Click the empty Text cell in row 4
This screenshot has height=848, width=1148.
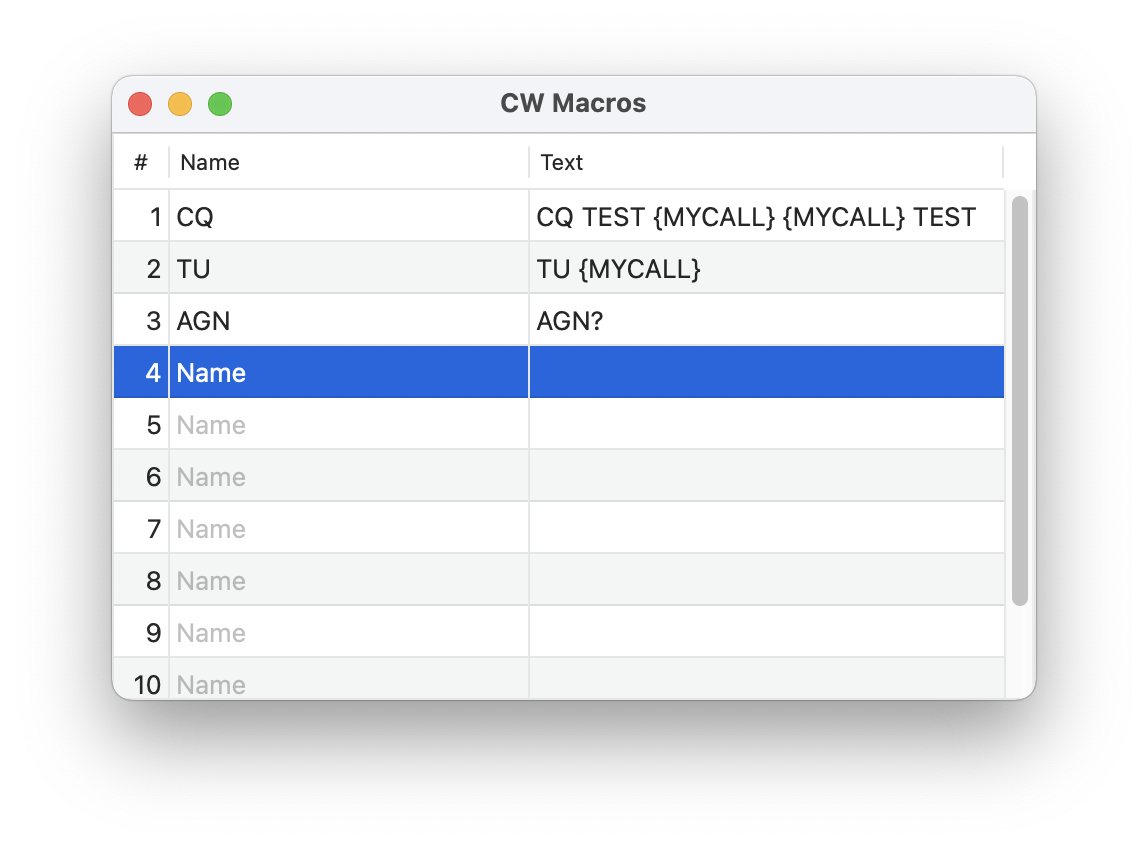click(766, 373)
